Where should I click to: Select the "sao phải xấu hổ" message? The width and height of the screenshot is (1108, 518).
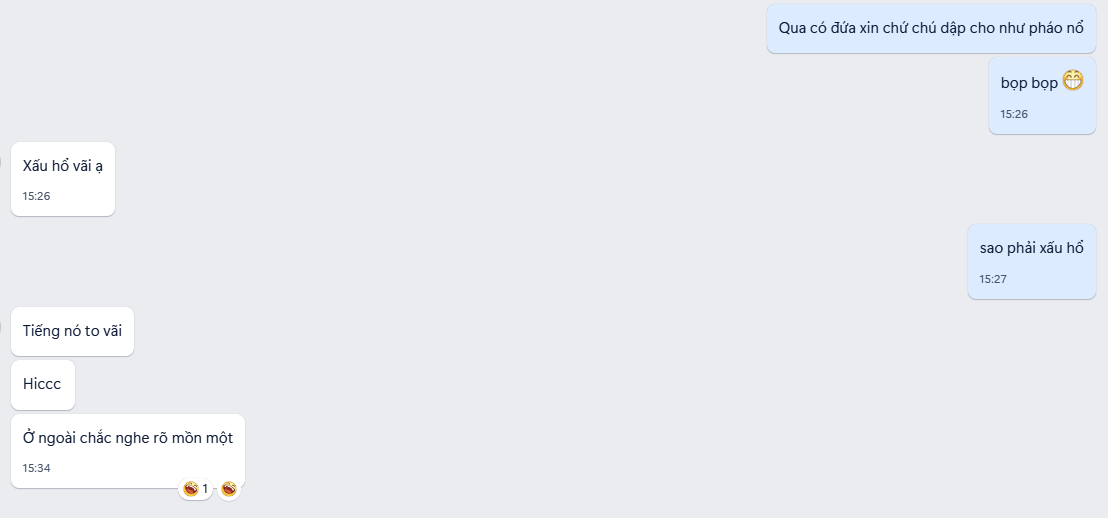1032,261
